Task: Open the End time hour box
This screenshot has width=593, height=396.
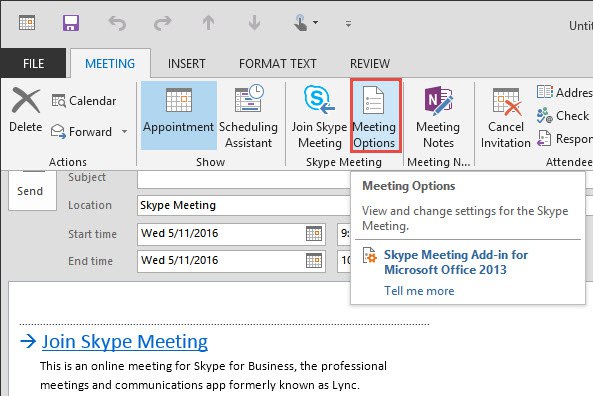Action: (x=345, y=261)
